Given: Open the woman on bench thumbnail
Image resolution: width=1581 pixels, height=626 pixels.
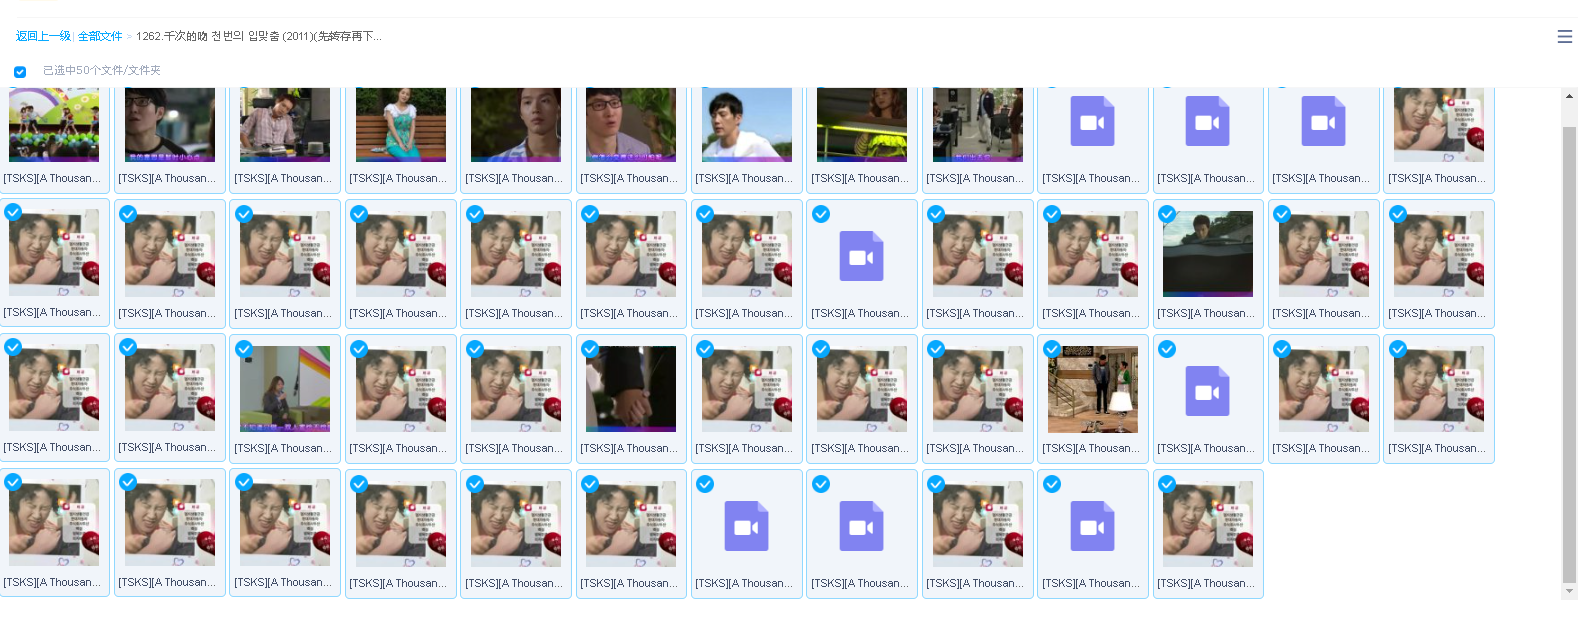Looking at the screenshot, I should (x=400, y=125).
